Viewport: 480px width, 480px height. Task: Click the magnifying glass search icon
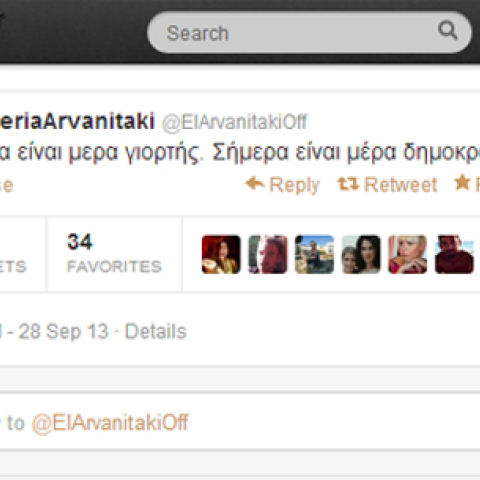coord(447,30)
